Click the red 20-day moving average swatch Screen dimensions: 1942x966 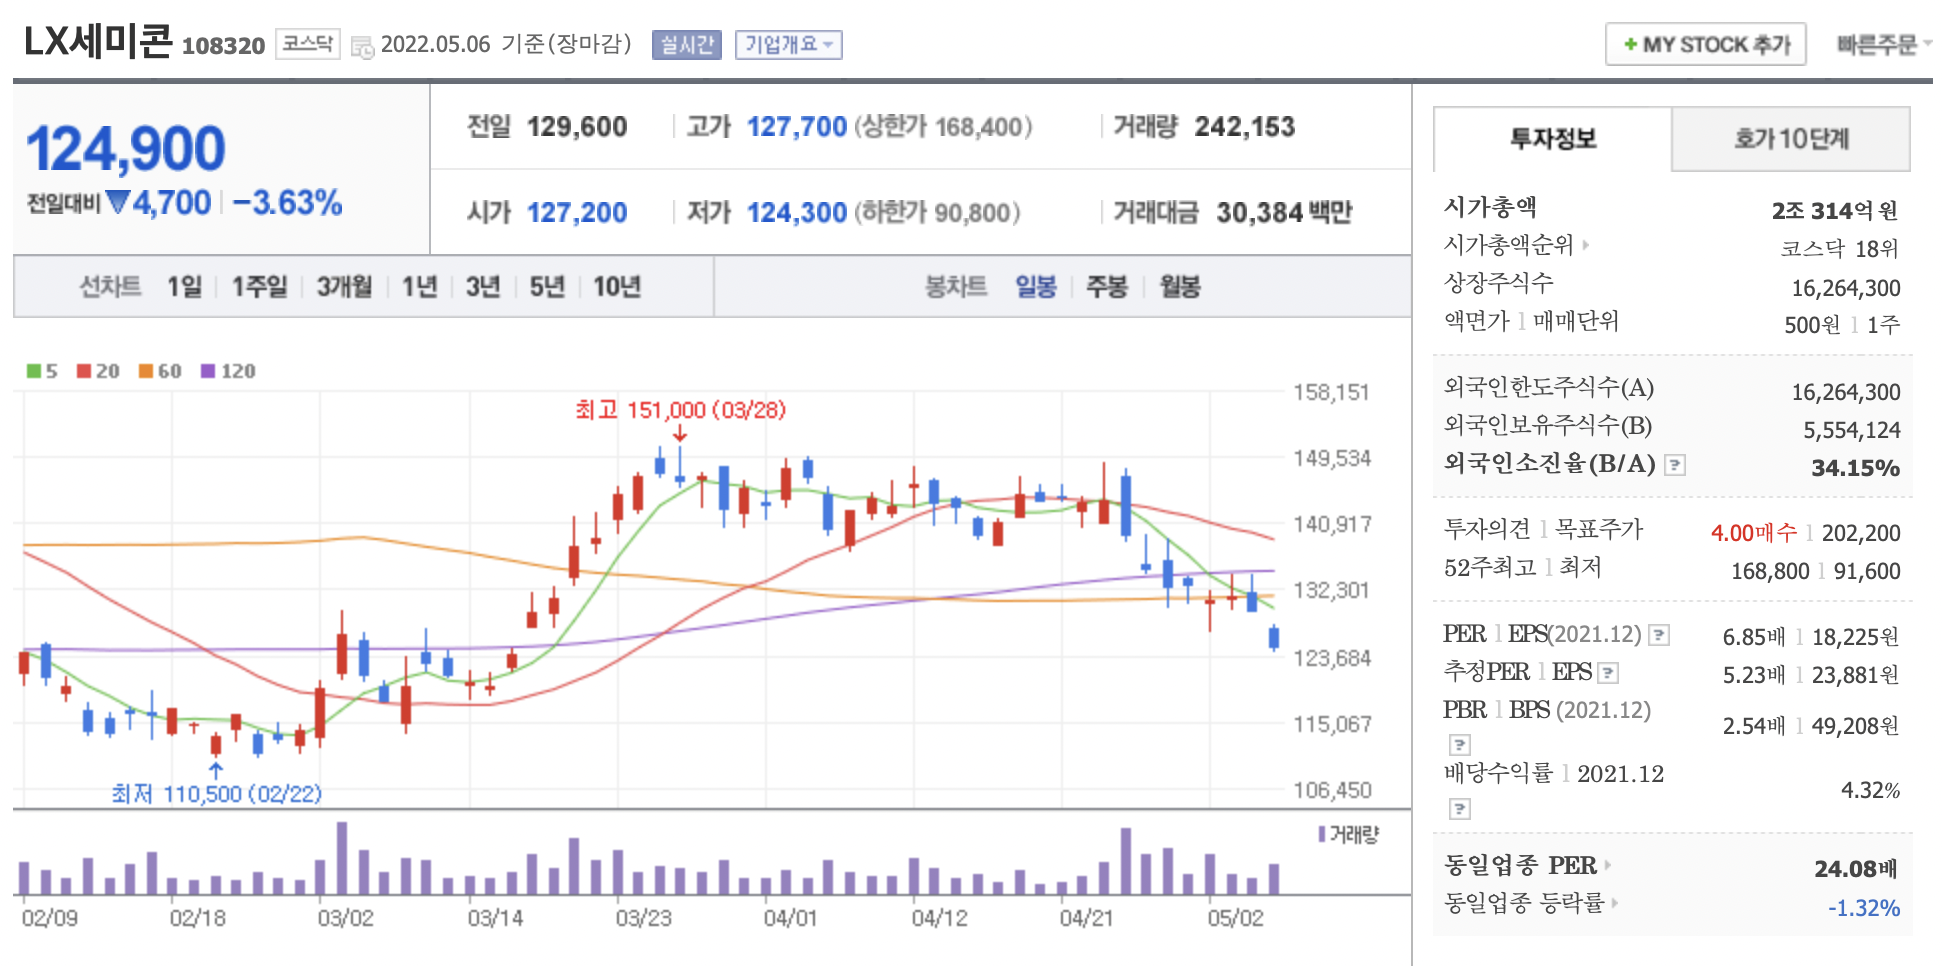click(x=84, y=371)
